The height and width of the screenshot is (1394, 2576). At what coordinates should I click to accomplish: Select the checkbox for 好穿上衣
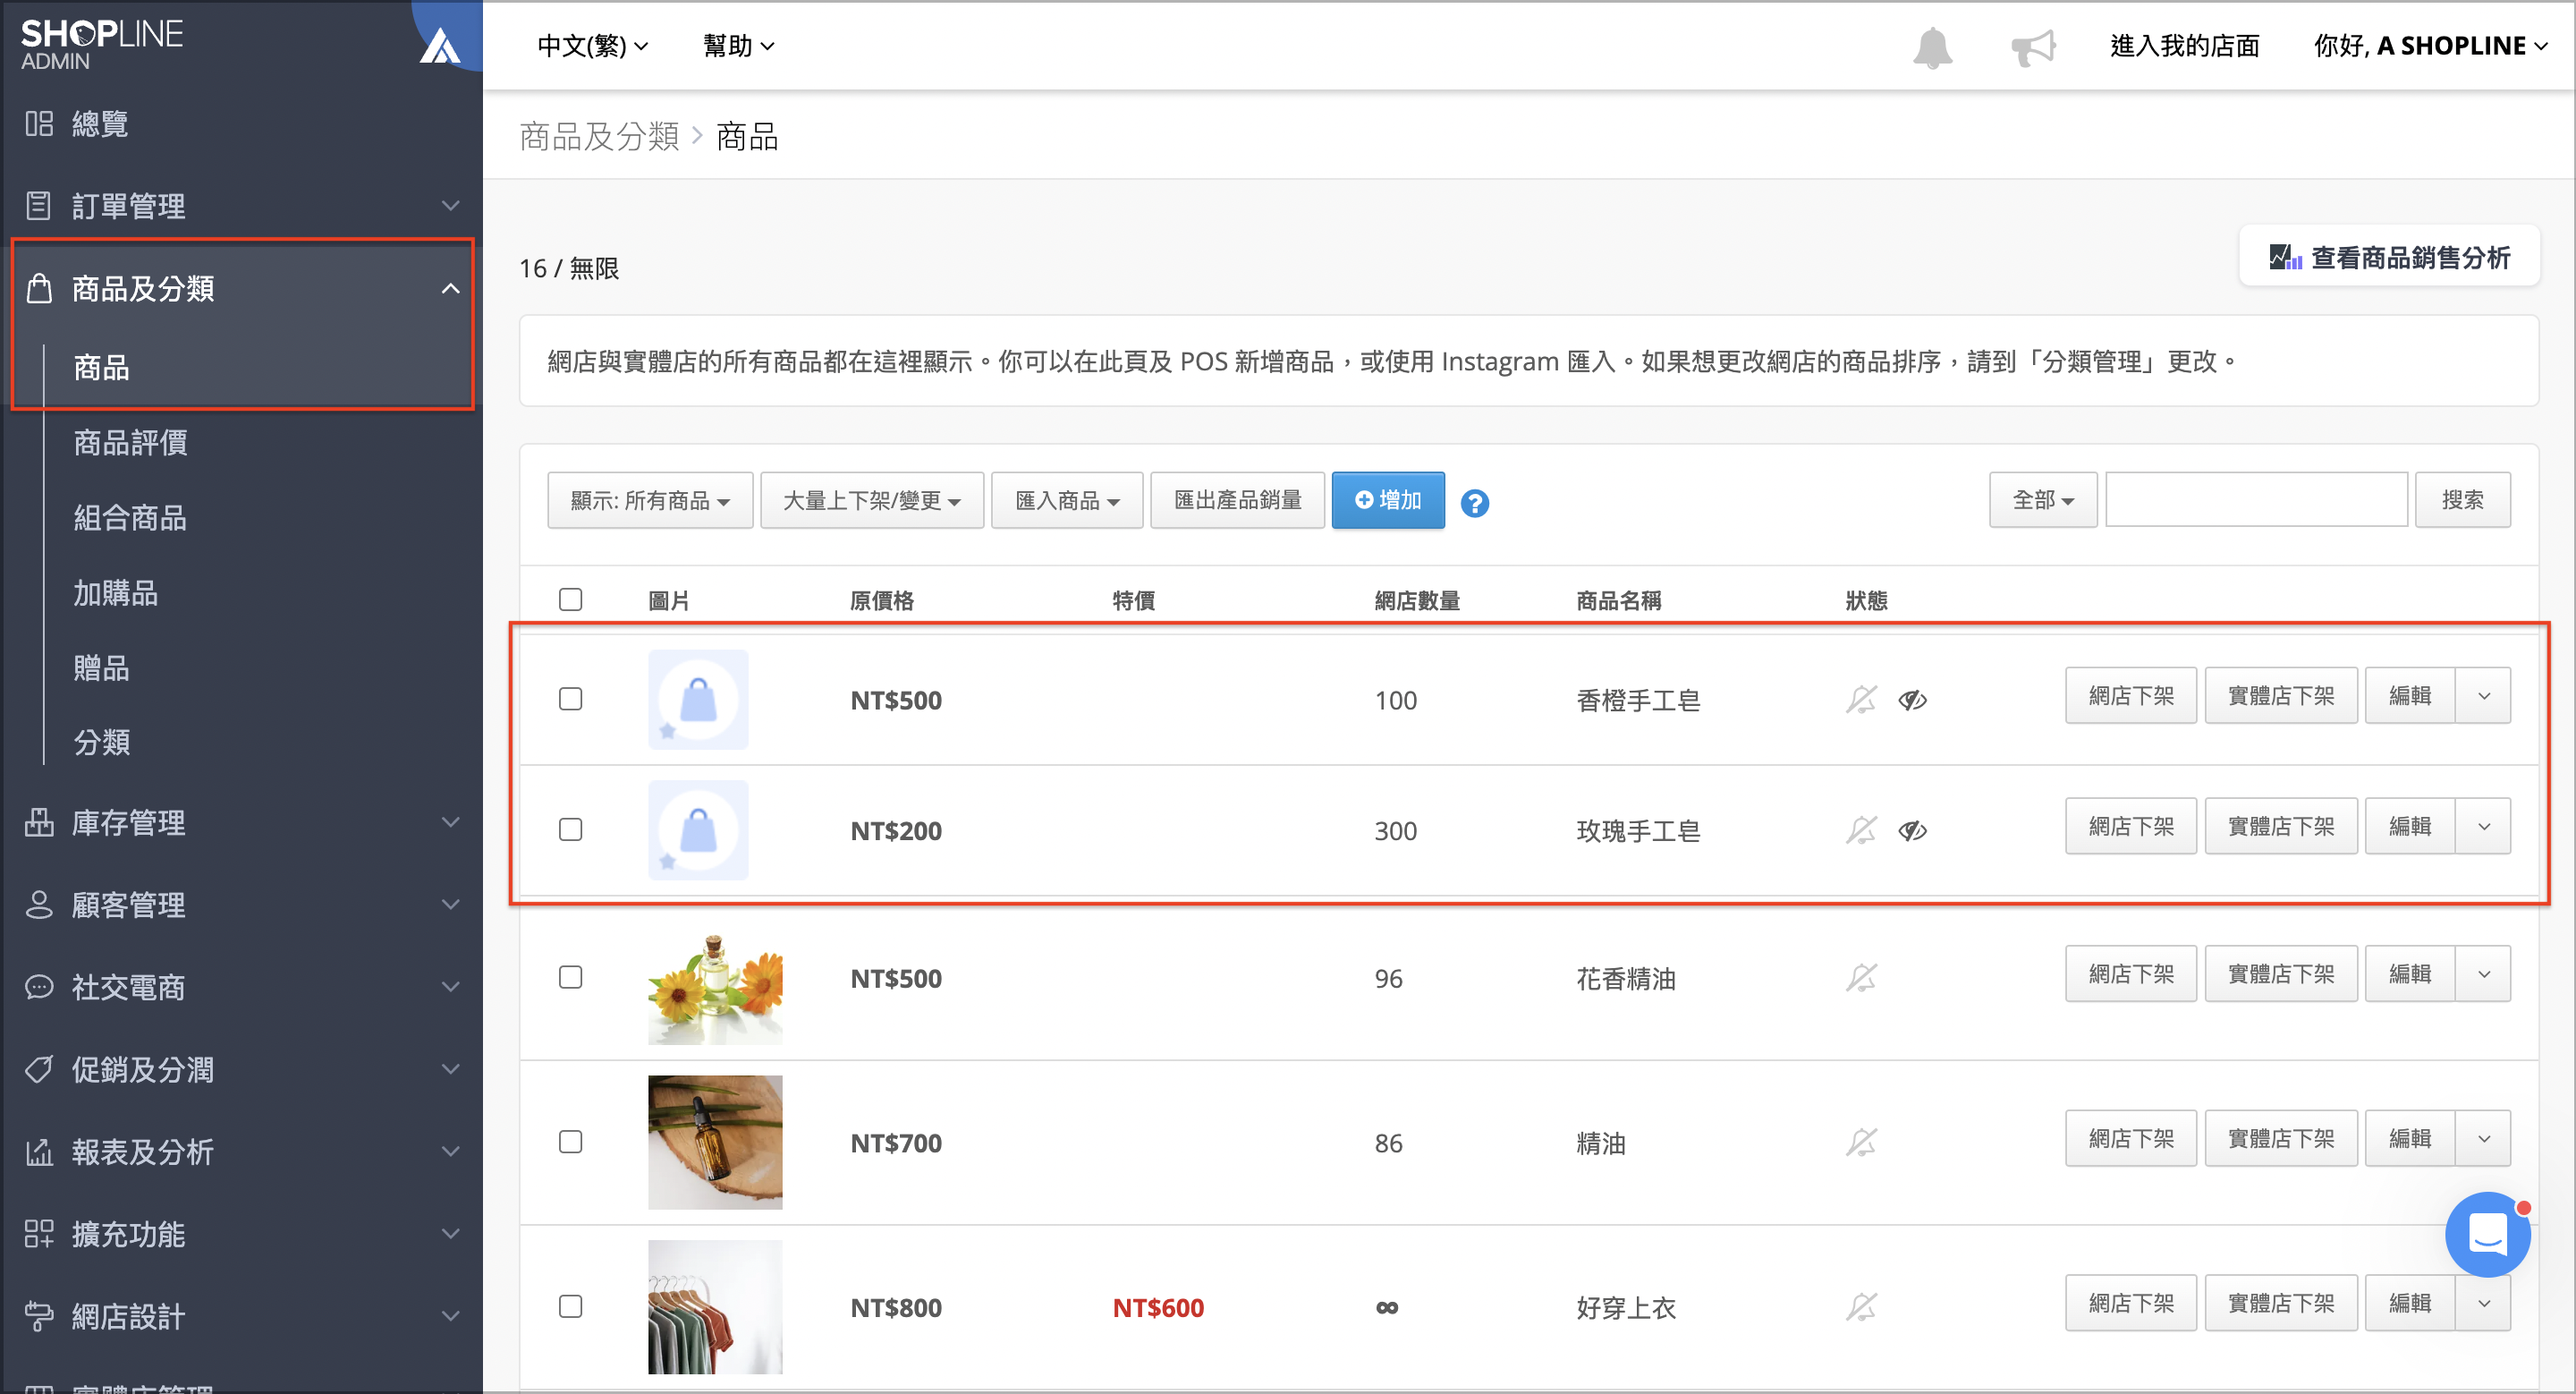[570, 1305]
